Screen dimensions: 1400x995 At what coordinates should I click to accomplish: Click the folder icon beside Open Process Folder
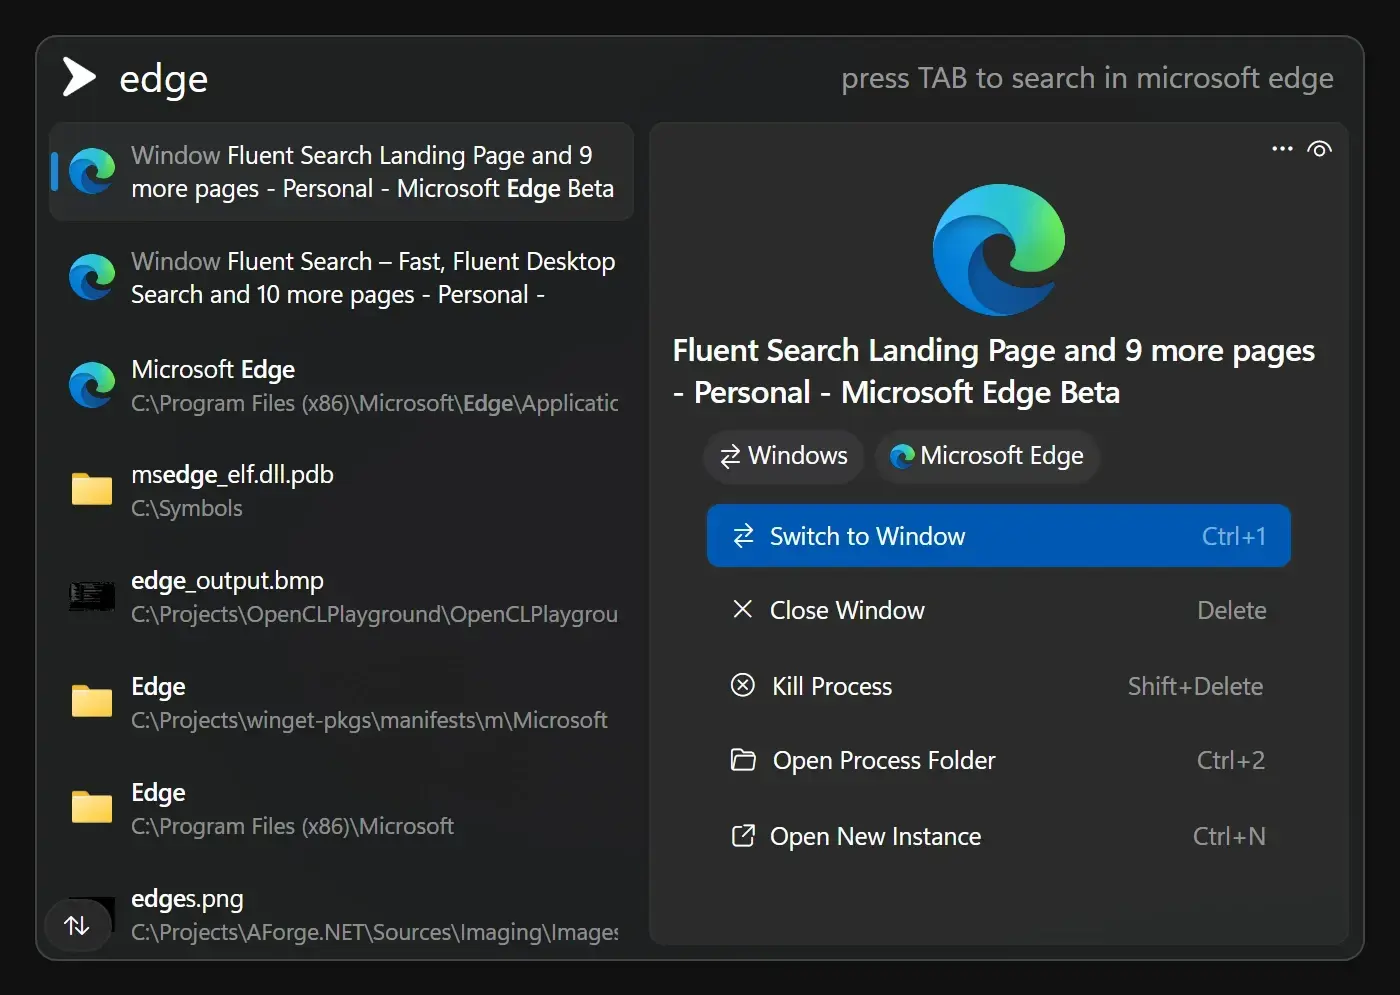coord(743,760)
